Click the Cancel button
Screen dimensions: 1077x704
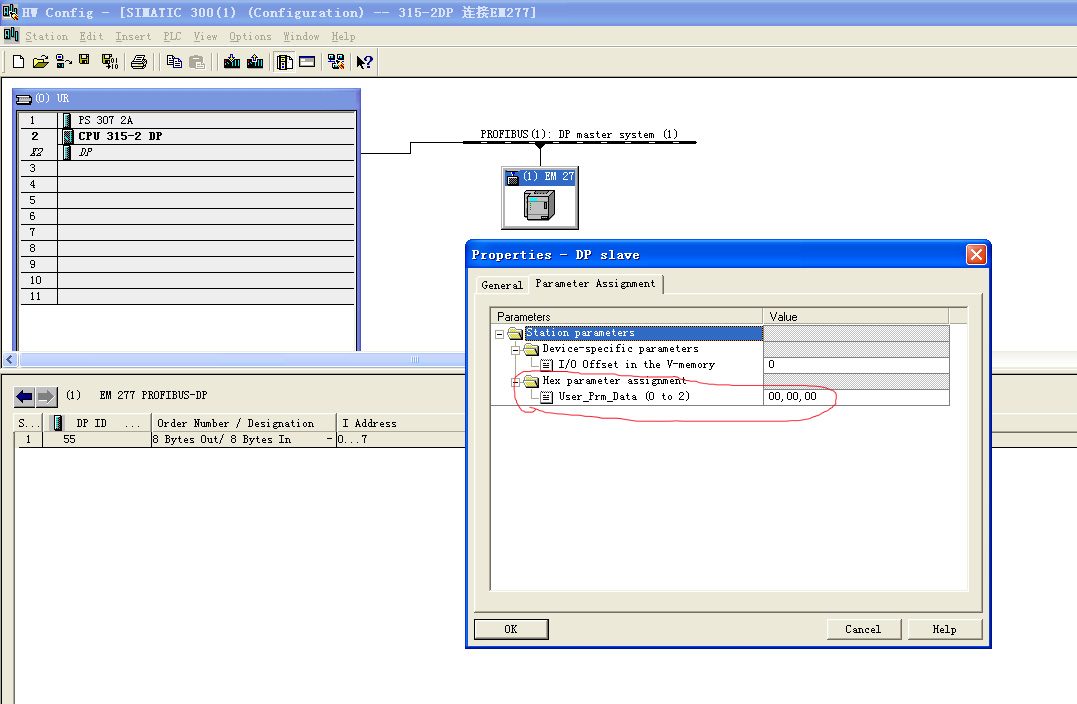pos(863,629)
